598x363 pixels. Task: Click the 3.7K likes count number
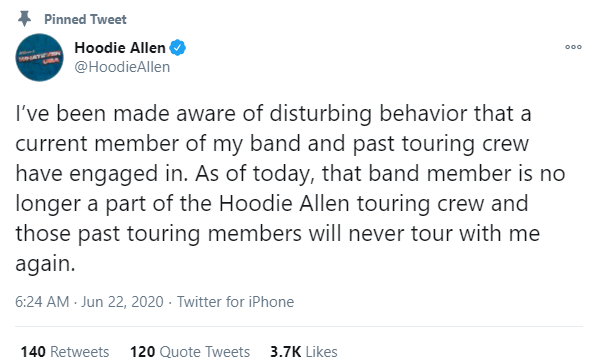286,351
